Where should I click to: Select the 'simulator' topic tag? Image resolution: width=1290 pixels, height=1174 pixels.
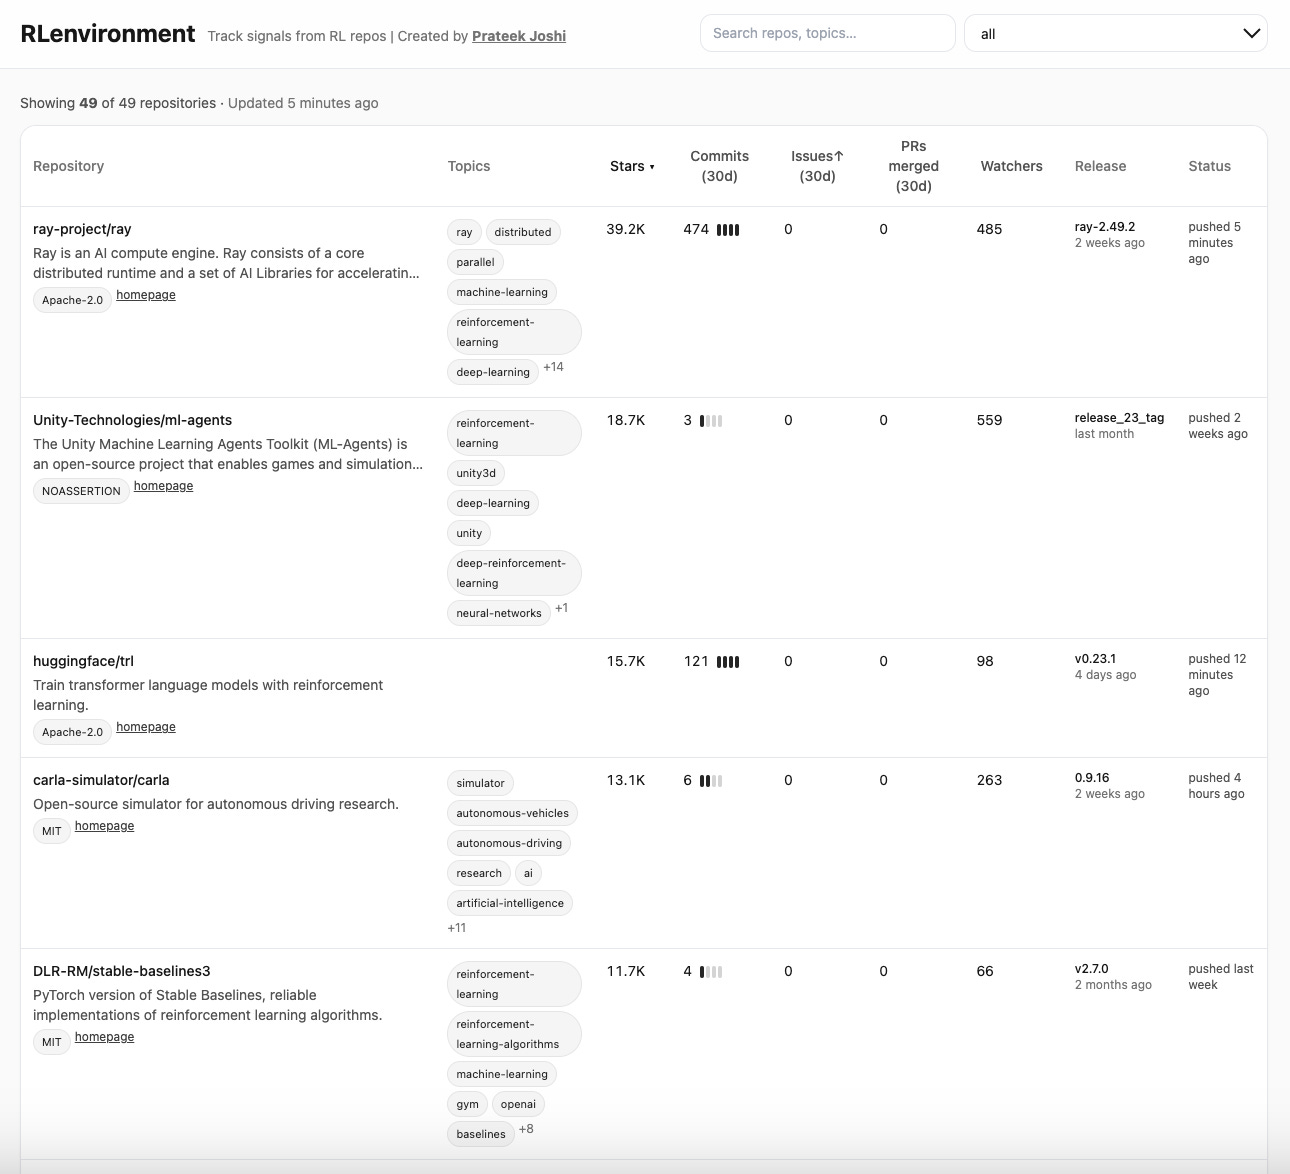coord(480,783)
